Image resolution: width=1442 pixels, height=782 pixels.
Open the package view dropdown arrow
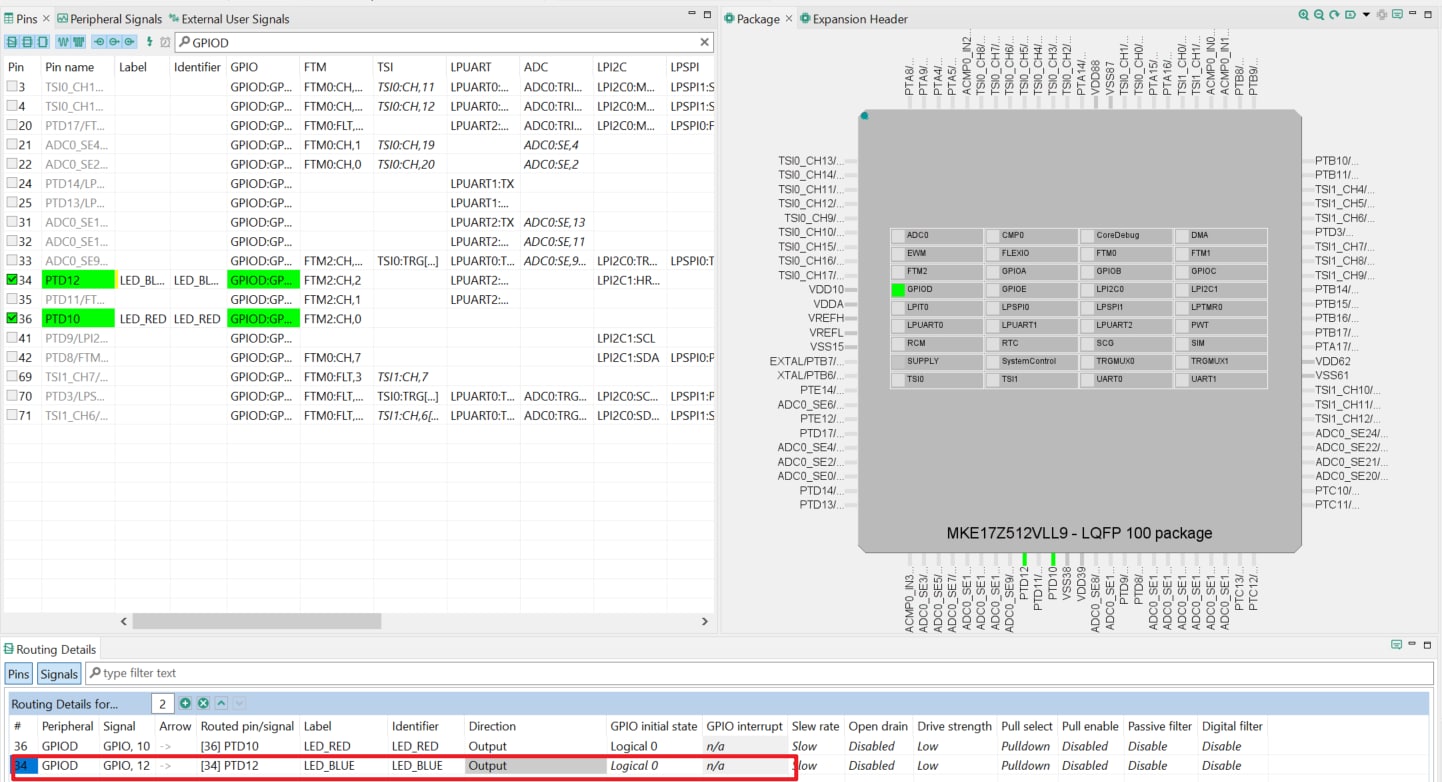(x=1367, y=15)
